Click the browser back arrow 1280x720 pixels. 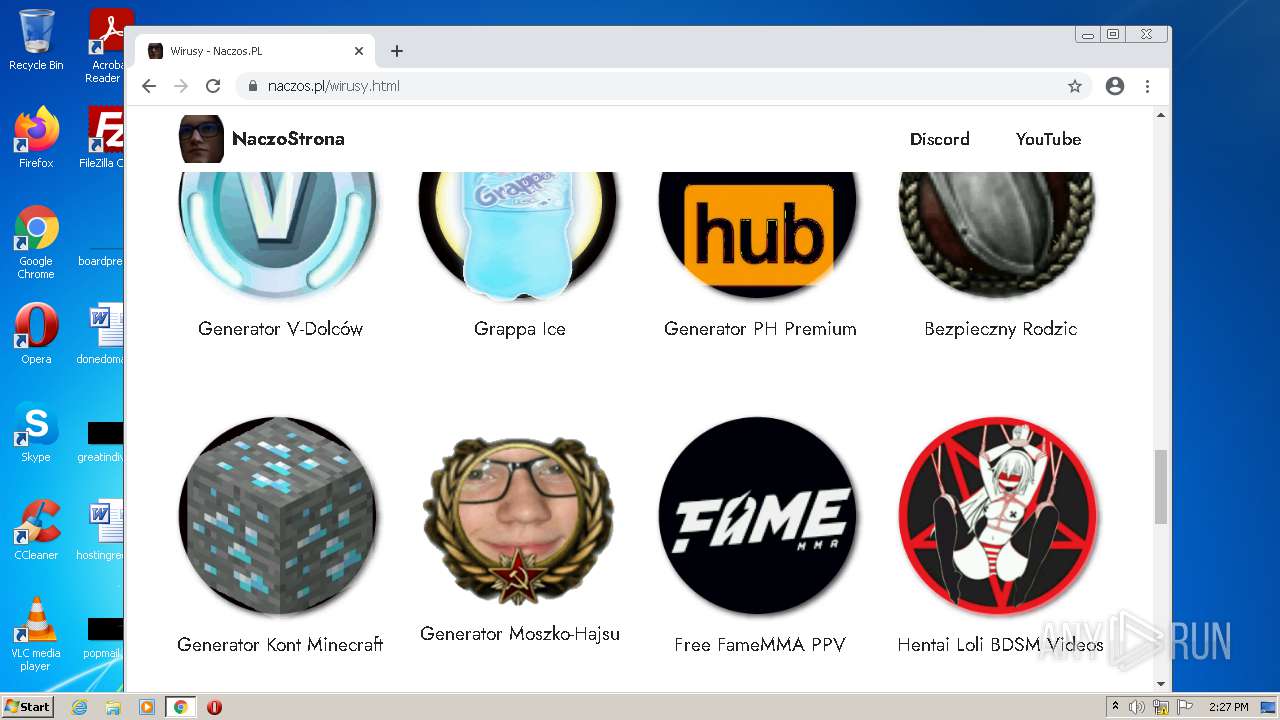pyautogui.click(x=149, y=86)
